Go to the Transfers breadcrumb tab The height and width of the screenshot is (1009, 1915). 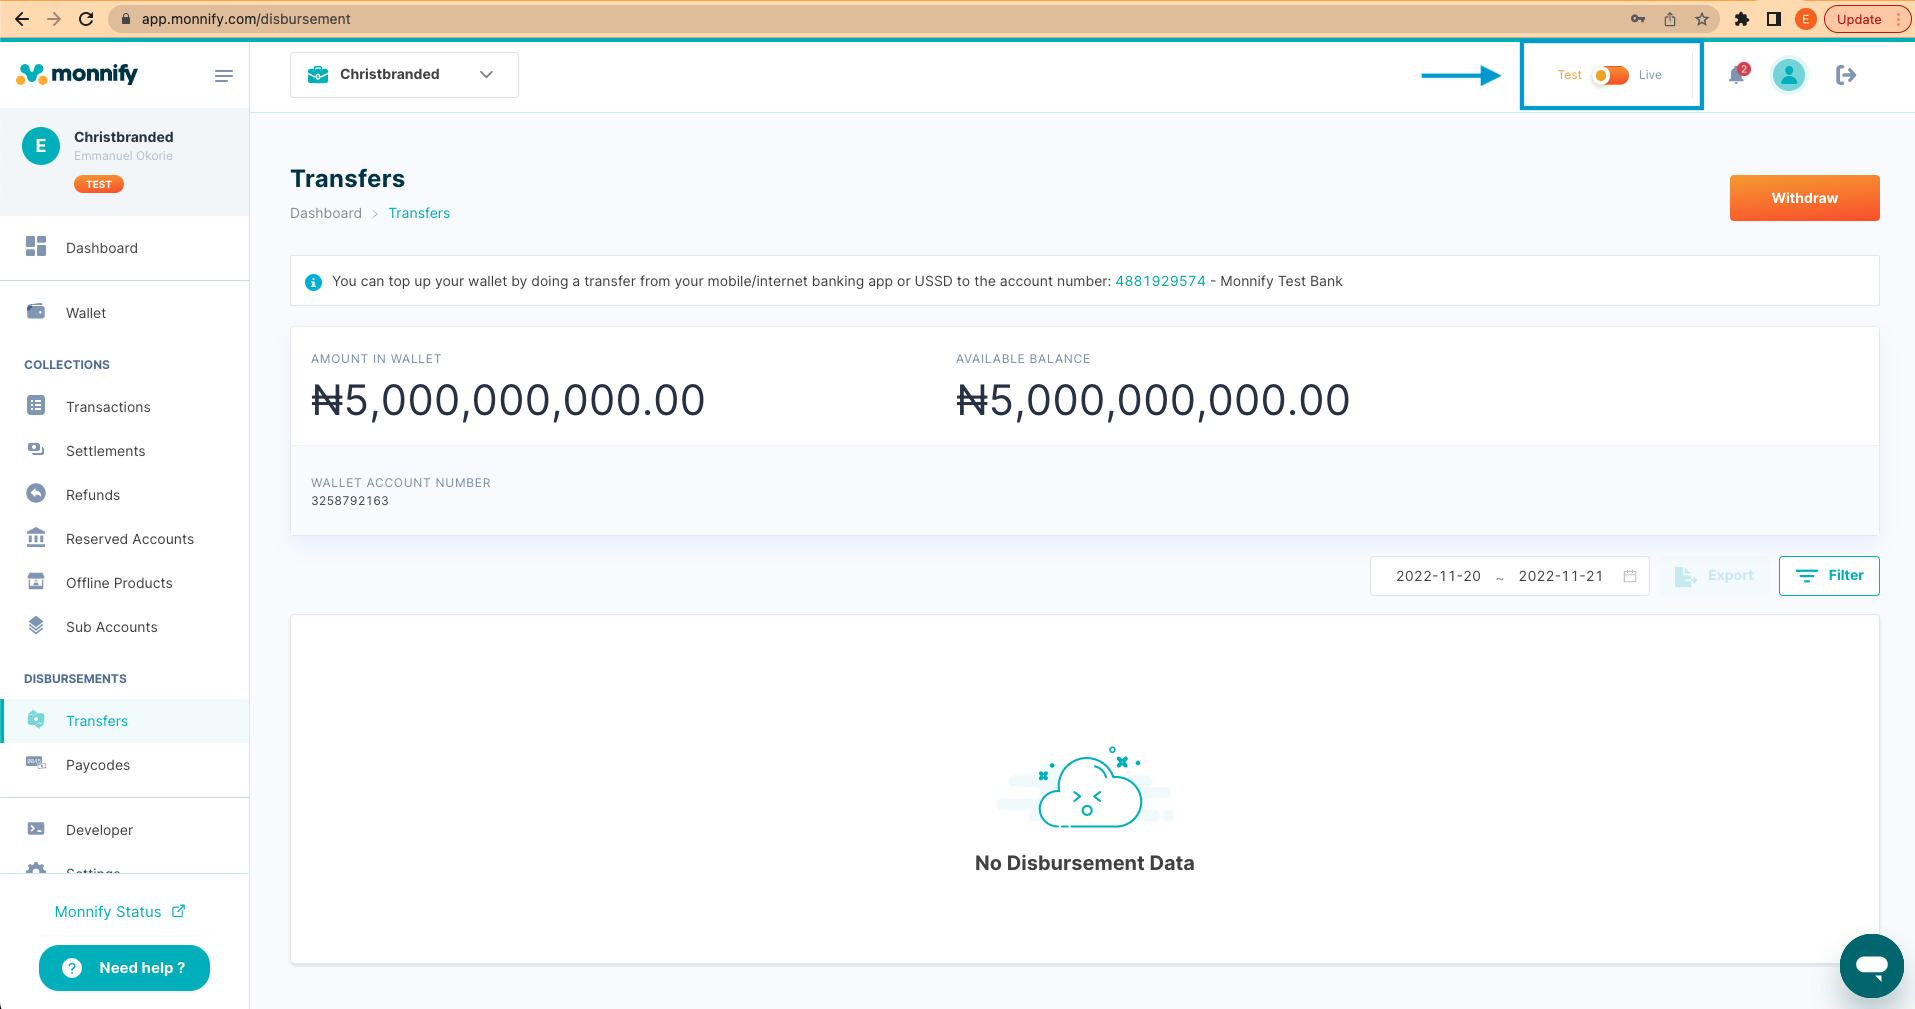click(x=419, y=213)
